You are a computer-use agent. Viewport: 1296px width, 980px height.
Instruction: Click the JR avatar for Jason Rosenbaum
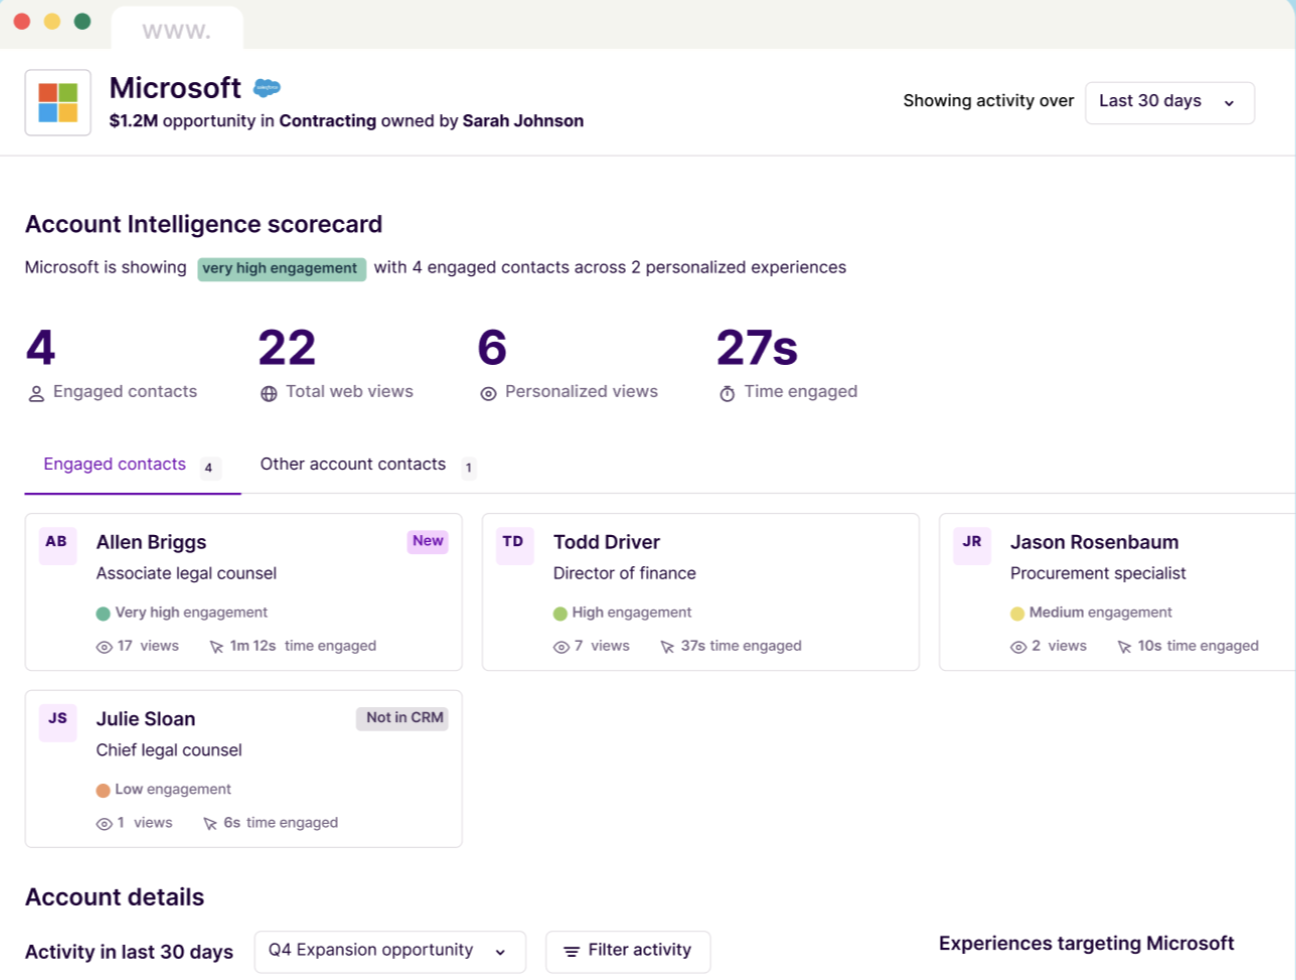pos(971,546)
